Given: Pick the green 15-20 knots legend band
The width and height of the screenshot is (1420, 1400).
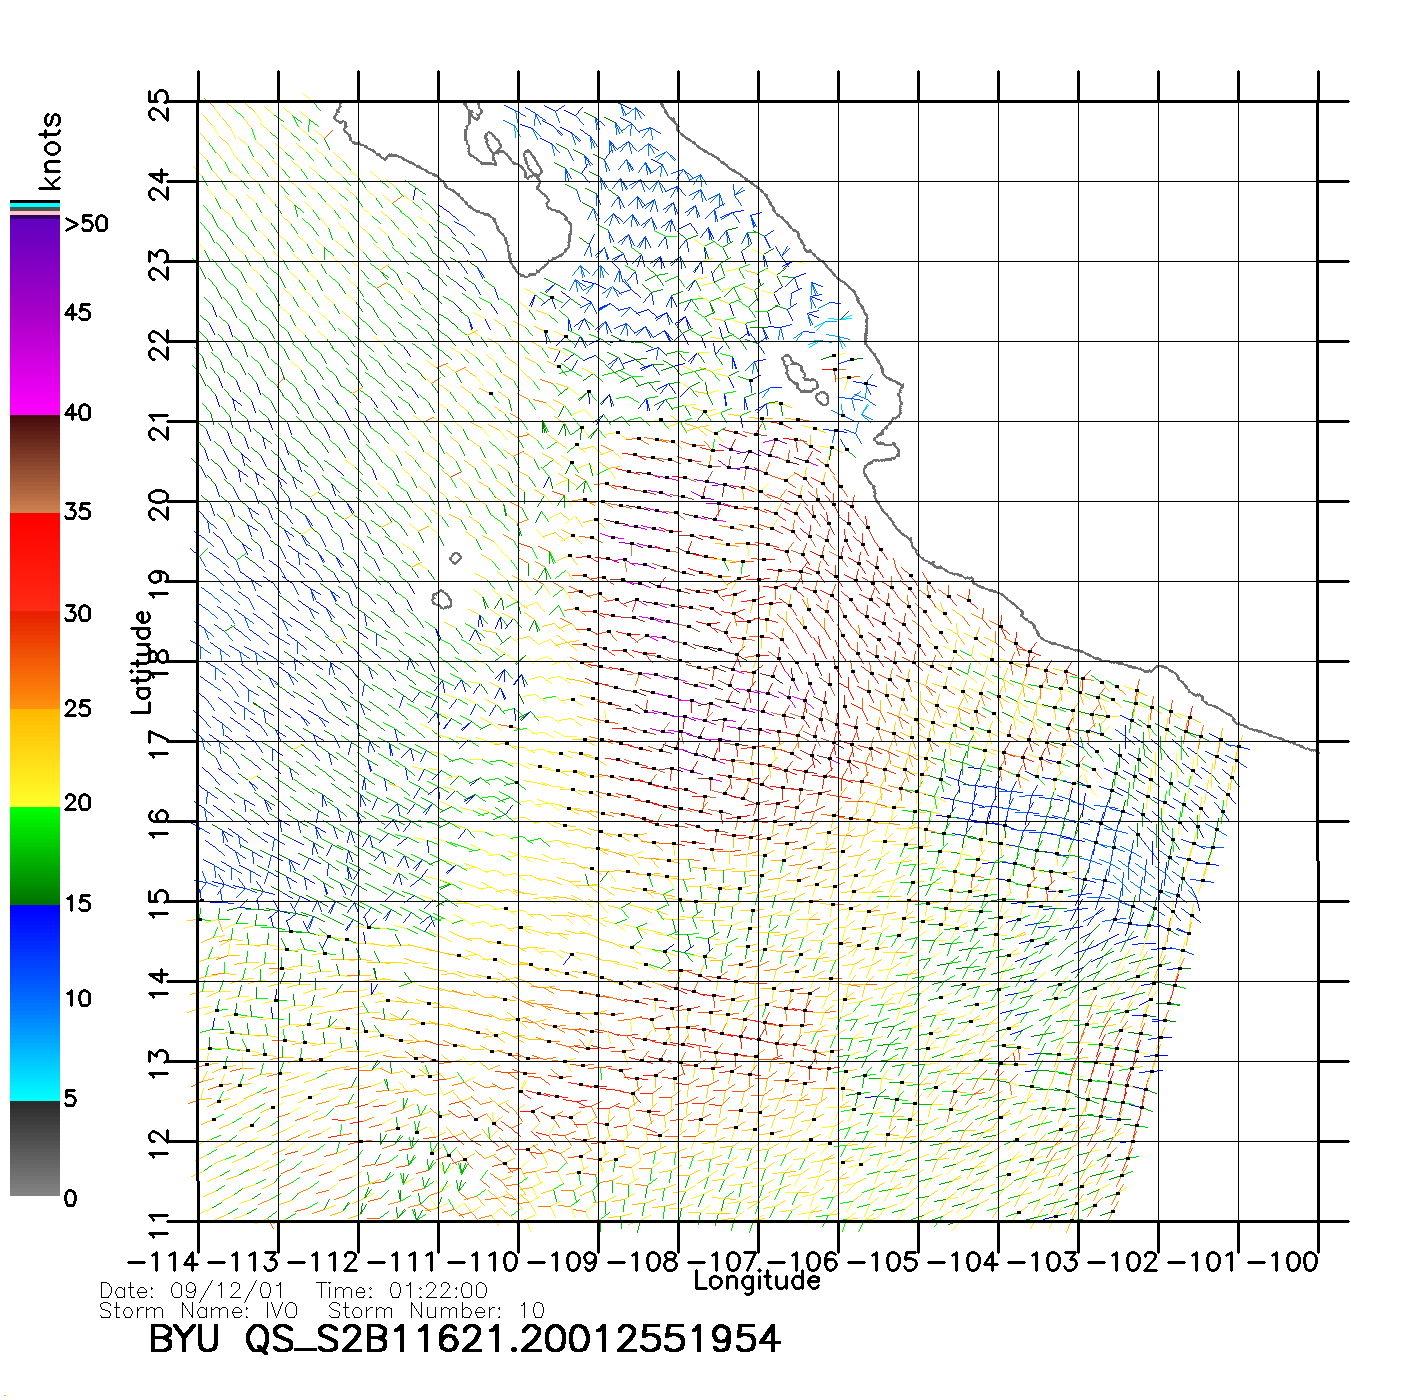Looking at the screenshot, I should coord(35,855).
